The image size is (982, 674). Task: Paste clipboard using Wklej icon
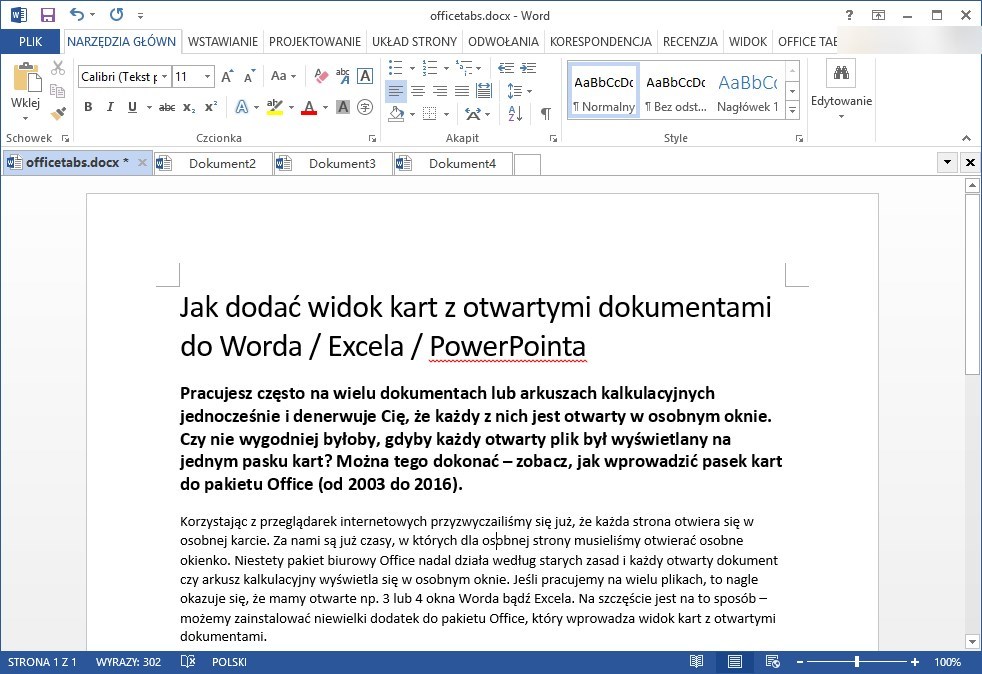(x=26, y=78)
